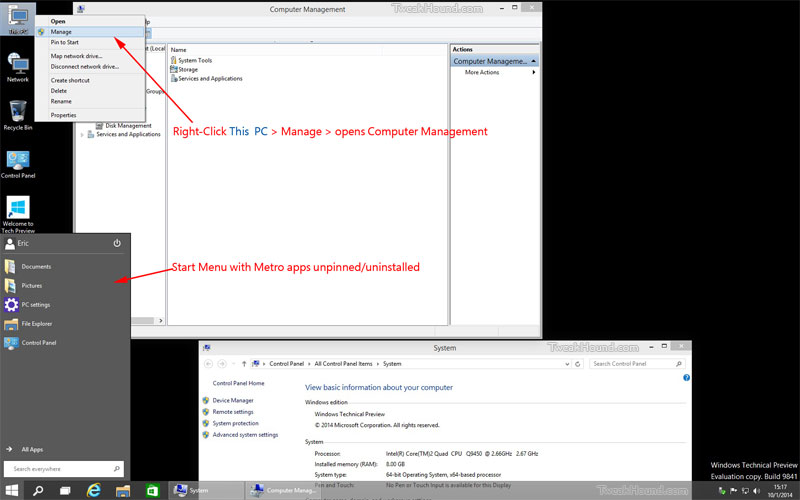
Task: Click the Eric user account entry
Action: click(x=17, y=243)
